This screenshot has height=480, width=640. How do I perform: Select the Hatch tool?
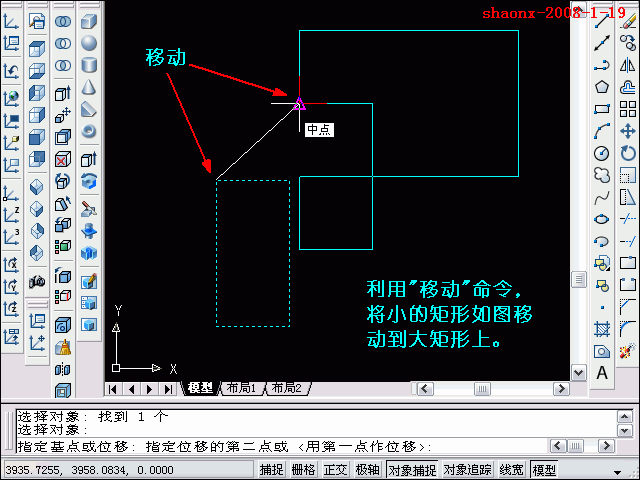click(x=602, y=329)
